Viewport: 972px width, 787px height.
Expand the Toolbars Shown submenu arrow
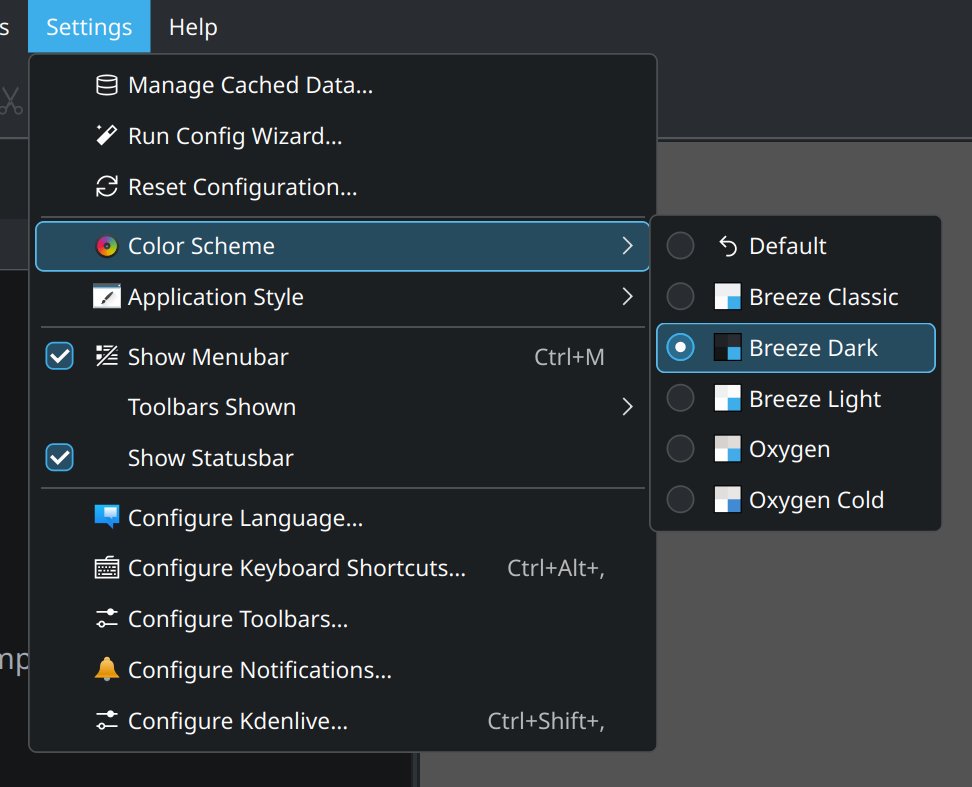click(627, 407)
